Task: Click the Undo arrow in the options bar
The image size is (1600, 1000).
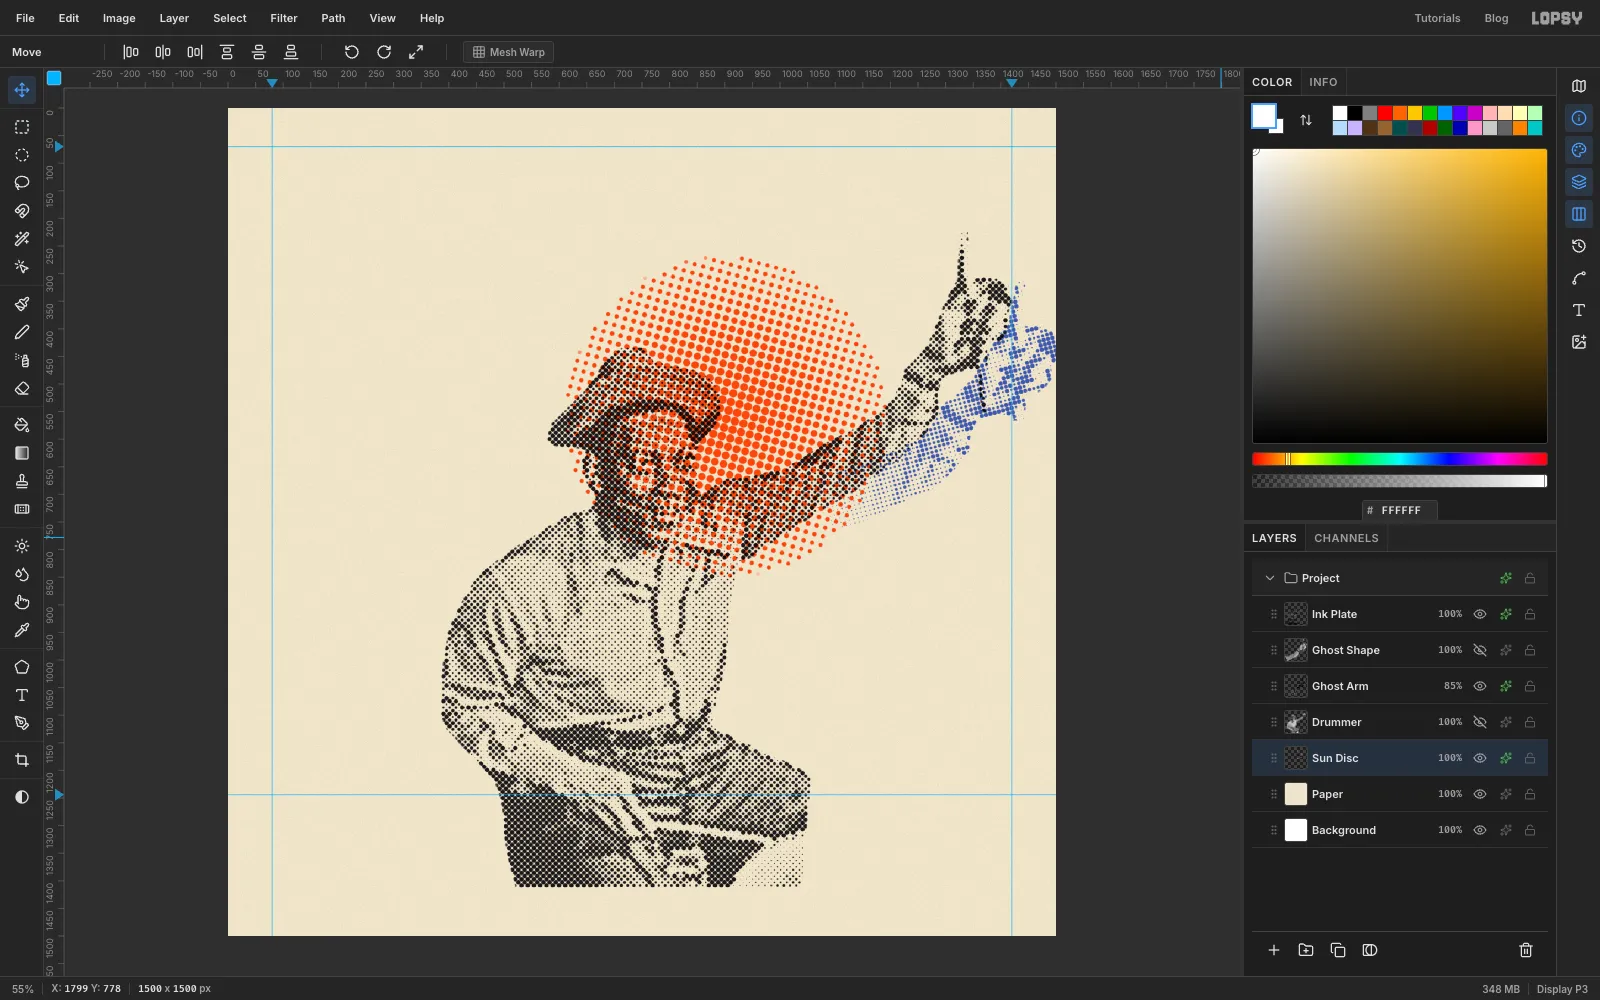Action: (352, 52)
